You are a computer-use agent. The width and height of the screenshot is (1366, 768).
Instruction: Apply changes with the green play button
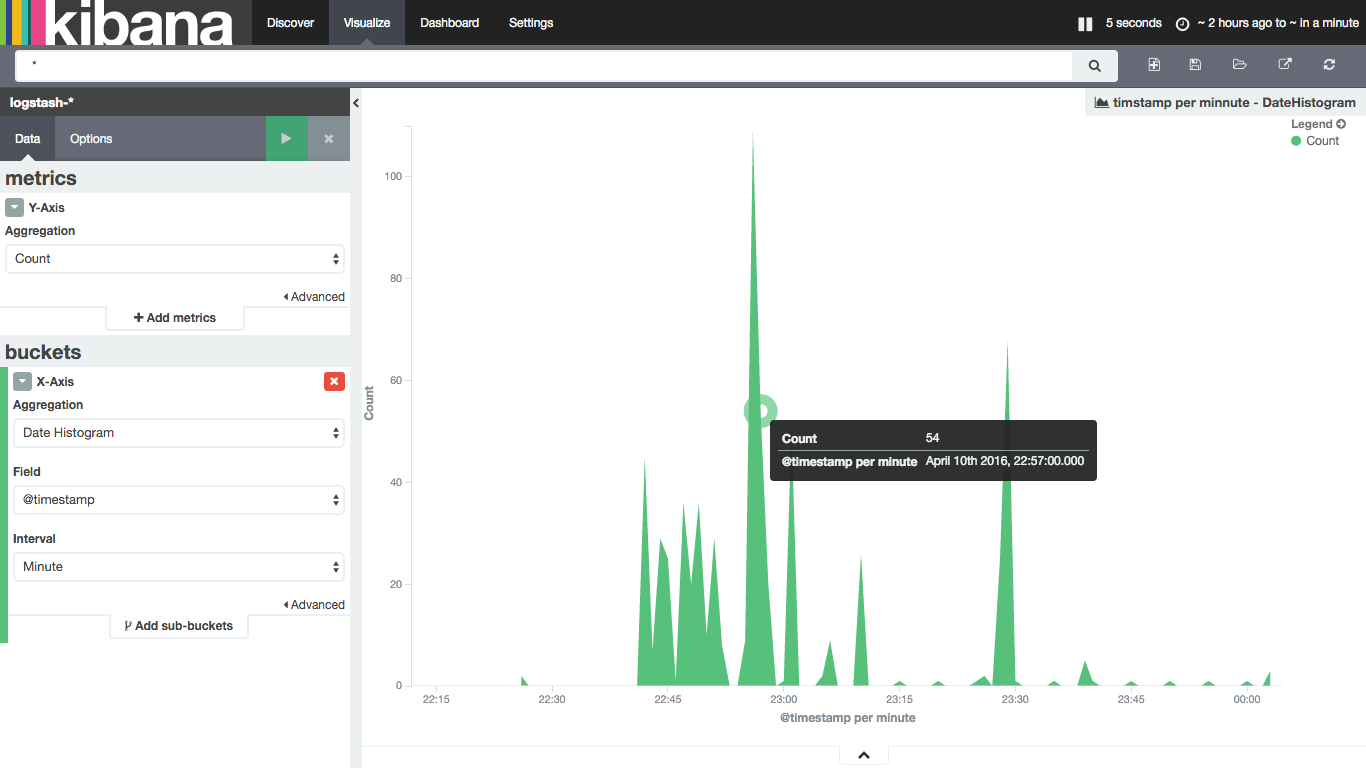286,138
